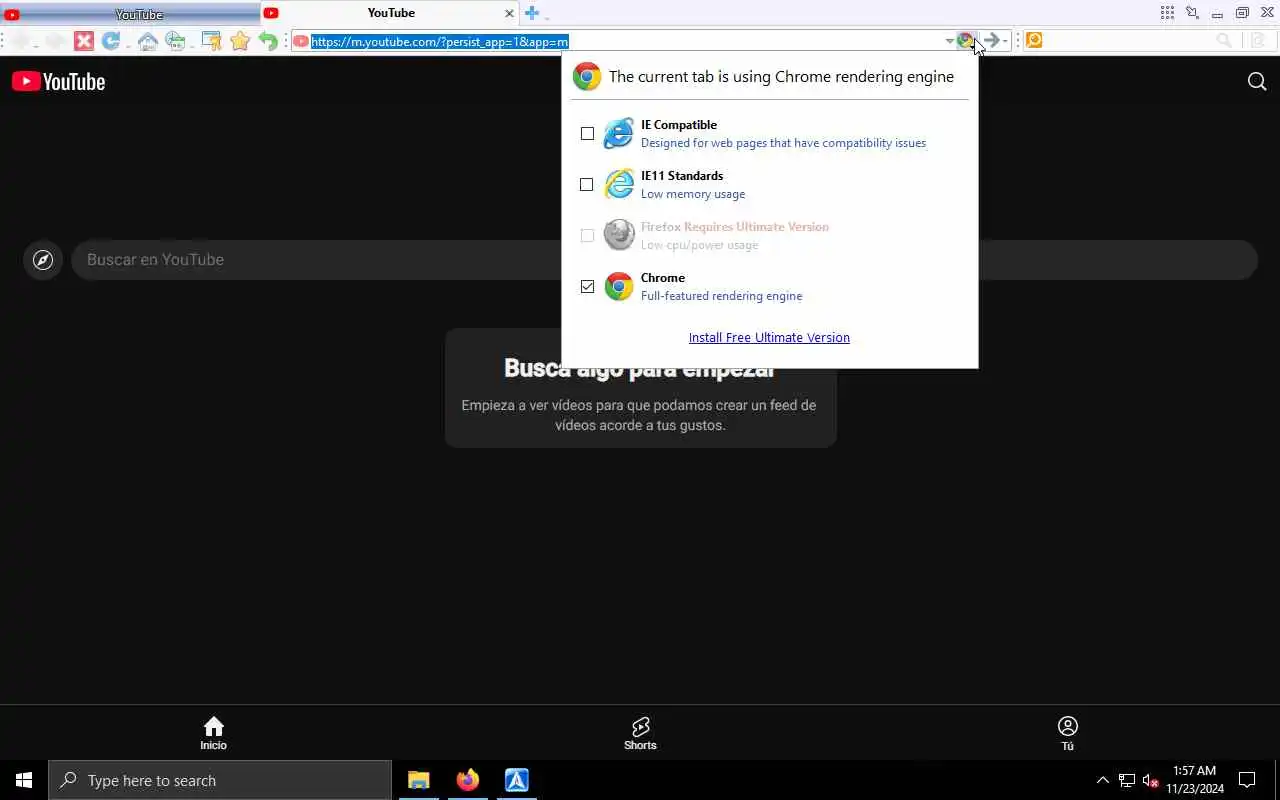Screen dimensions: 1280x800
Task: Go to YouTube Inicio home tab
Action: [213, 733]
